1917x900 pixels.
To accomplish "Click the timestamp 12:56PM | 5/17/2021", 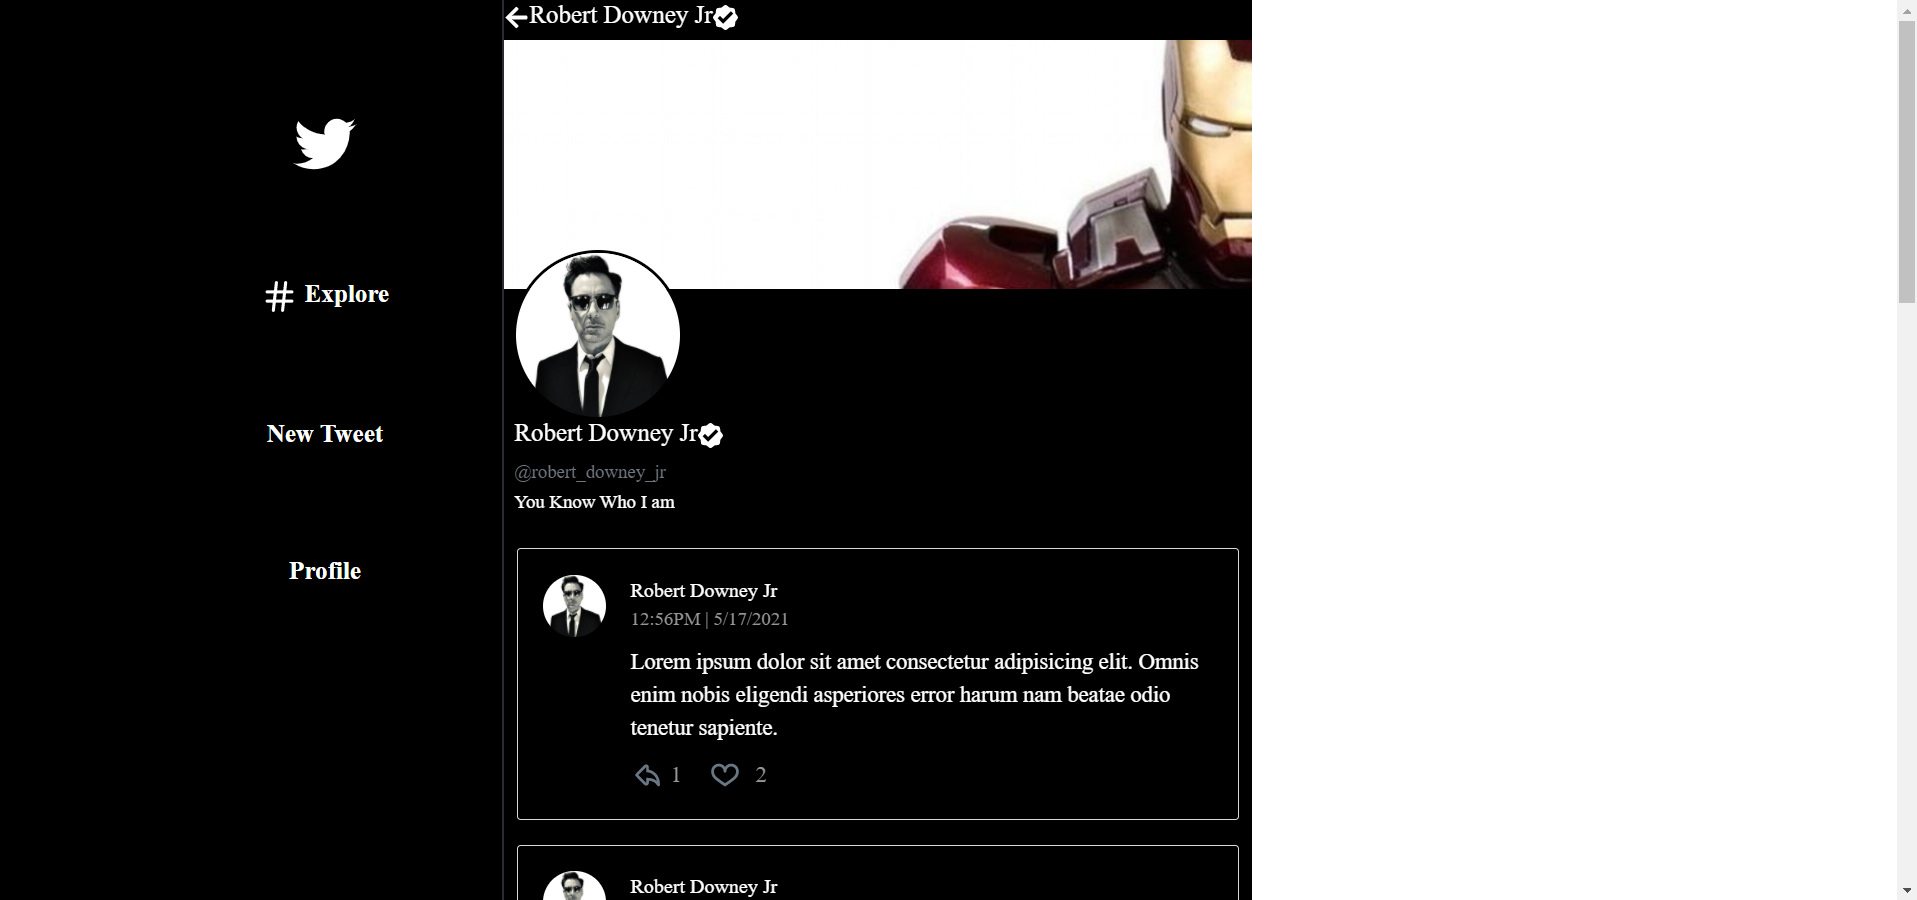I will [709, 619].
